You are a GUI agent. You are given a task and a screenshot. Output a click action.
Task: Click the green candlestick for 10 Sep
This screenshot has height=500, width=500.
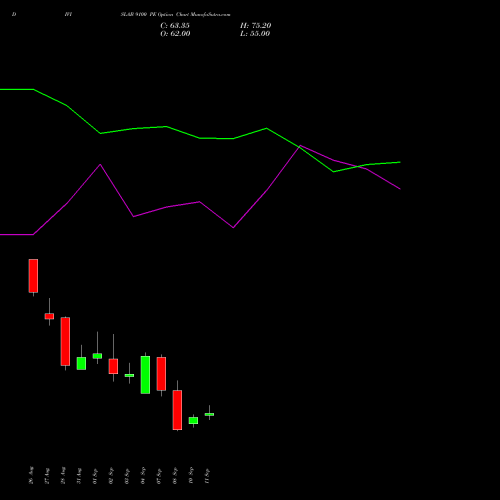click(x=193, y=420)
